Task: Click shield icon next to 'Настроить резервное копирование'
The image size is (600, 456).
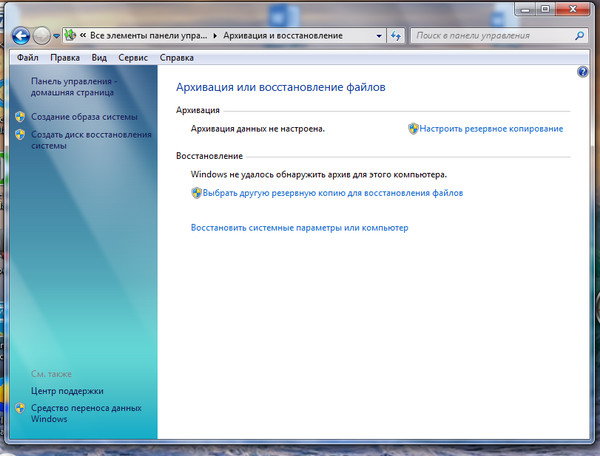Action: click(x=413, y=129)
